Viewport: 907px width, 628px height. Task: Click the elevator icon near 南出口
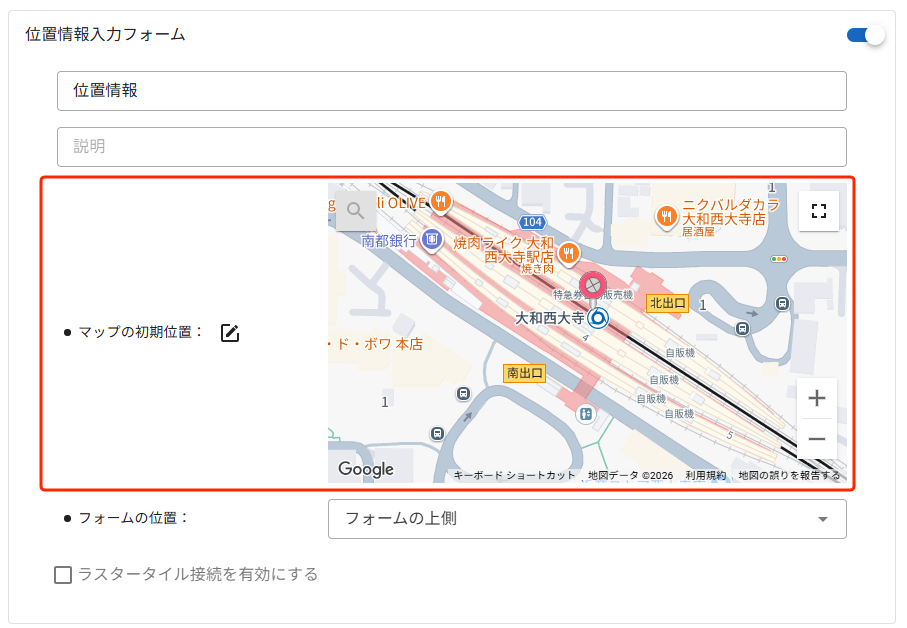(x=586, y=413)
